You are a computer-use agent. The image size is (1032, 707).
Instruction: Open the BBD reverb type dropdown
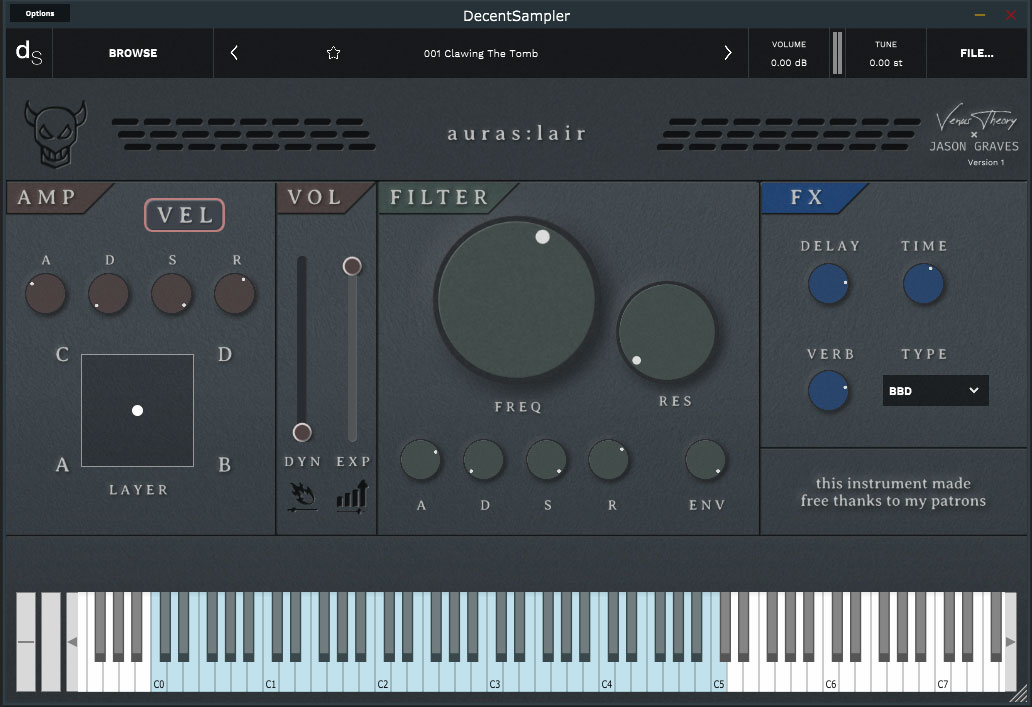click(935, 391)
